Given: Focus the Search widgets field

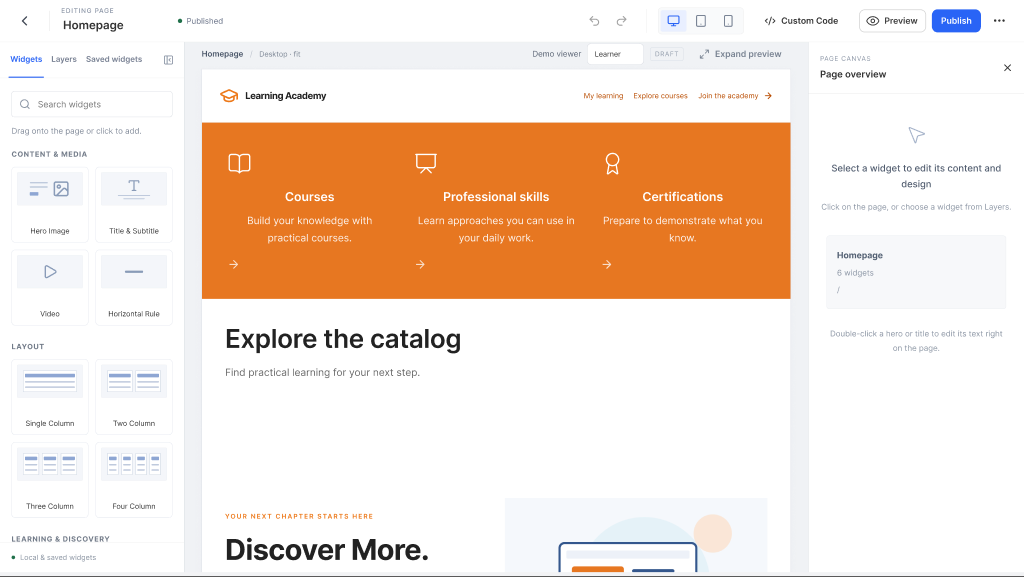Looking at the screenshot, I should click(x=92, y=104).
